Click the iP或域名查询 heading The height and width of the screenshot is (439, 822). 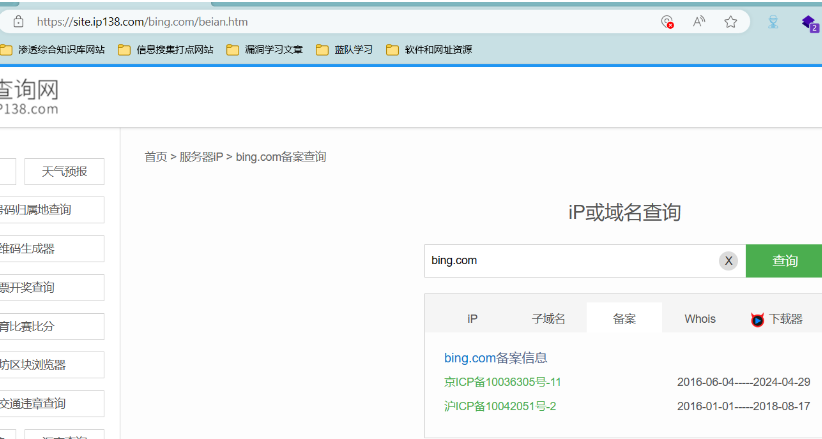[x=624, y=212]
